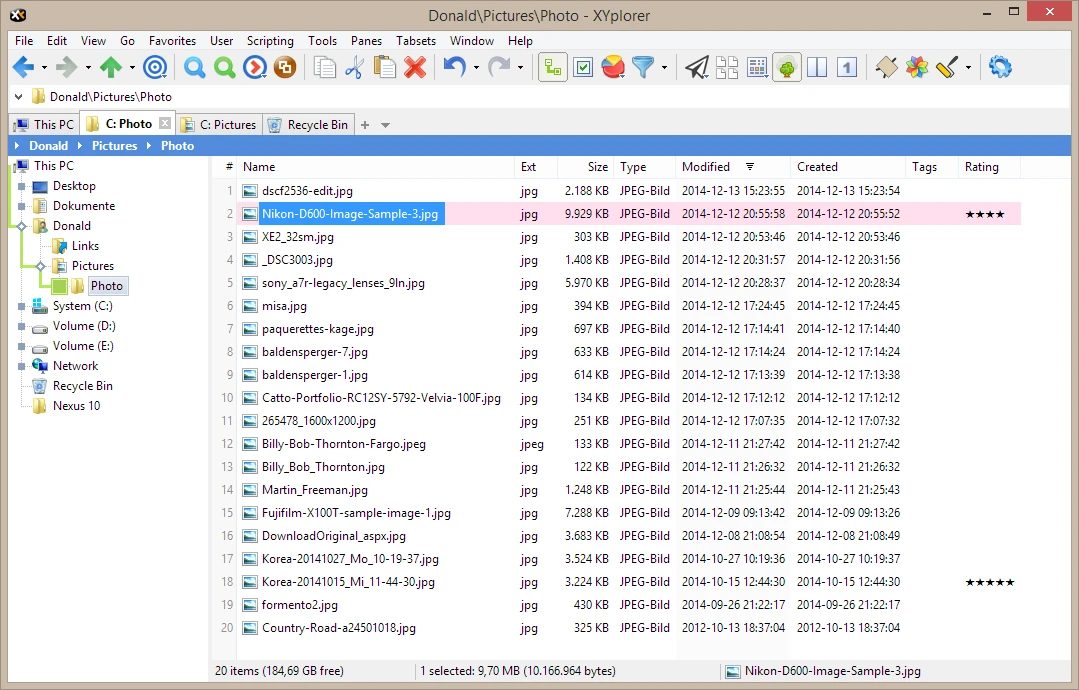The width and height of the screenshot is (1079, 690).
Task: Click the Hotlist target icon
Action: point(155,68)
